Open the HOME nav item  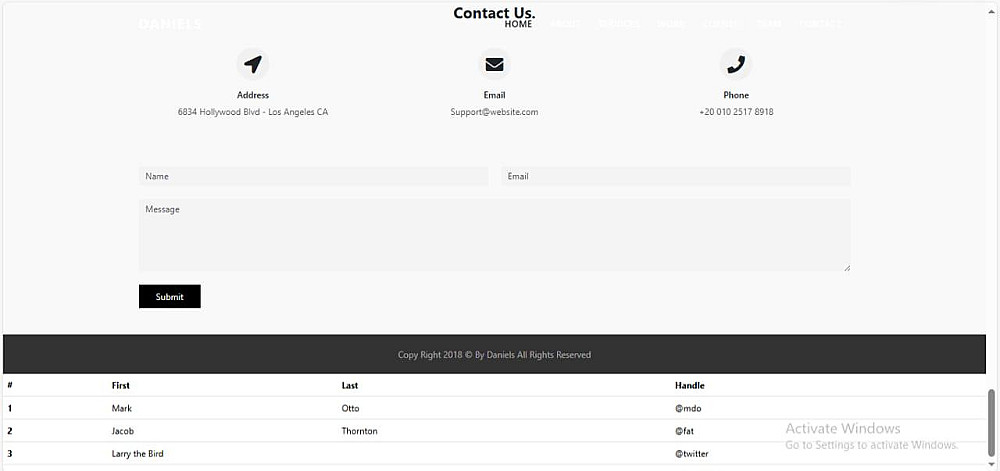[x=518, y=24]
